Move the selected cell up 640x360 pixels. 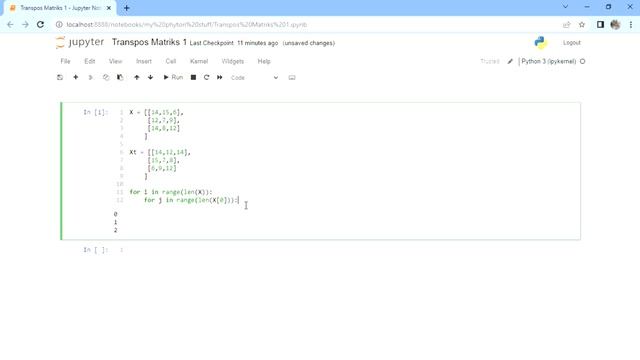(137, 77)
